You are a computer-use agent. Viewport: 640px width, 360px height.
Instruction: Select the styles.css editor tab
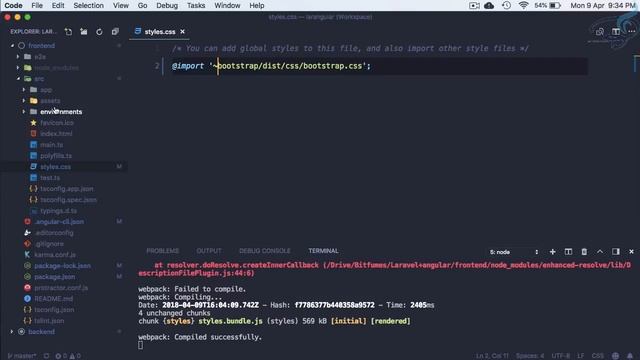point(160,31)
